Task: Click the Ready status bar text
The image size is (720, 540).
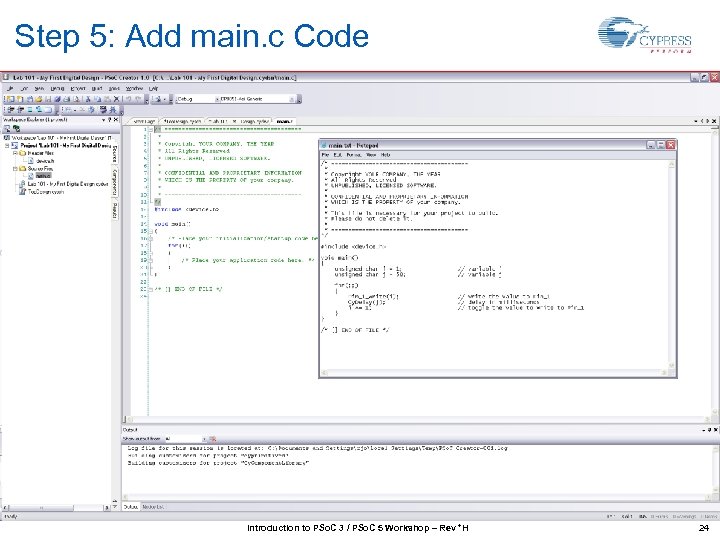Action: [11, 517]
